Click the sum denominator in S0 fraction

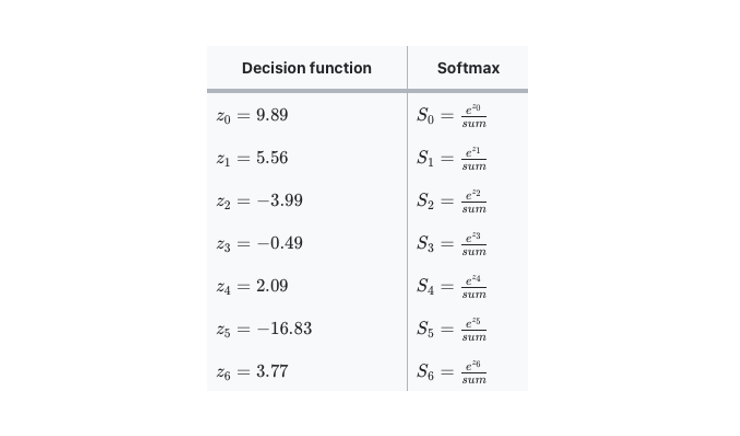tap(474, 124)
